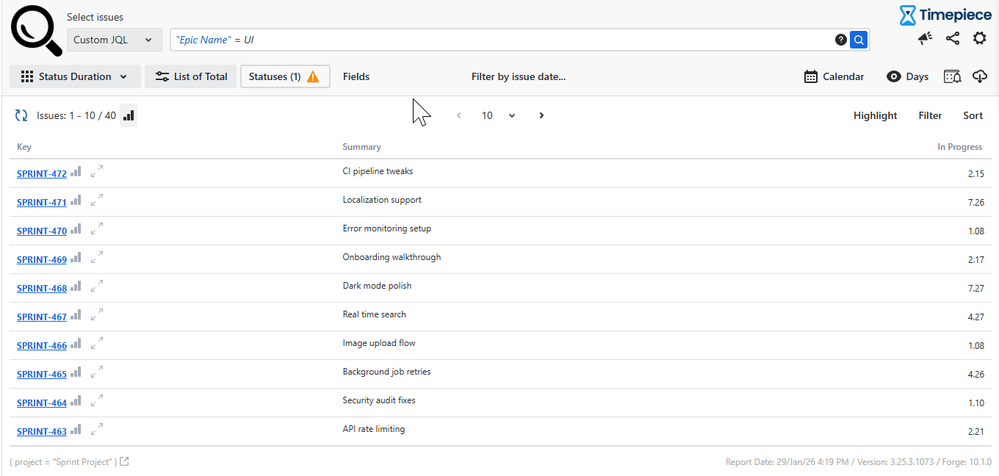The image size is (999, 476).
Task: Open the Fields selector
Action: click(356, 76)
